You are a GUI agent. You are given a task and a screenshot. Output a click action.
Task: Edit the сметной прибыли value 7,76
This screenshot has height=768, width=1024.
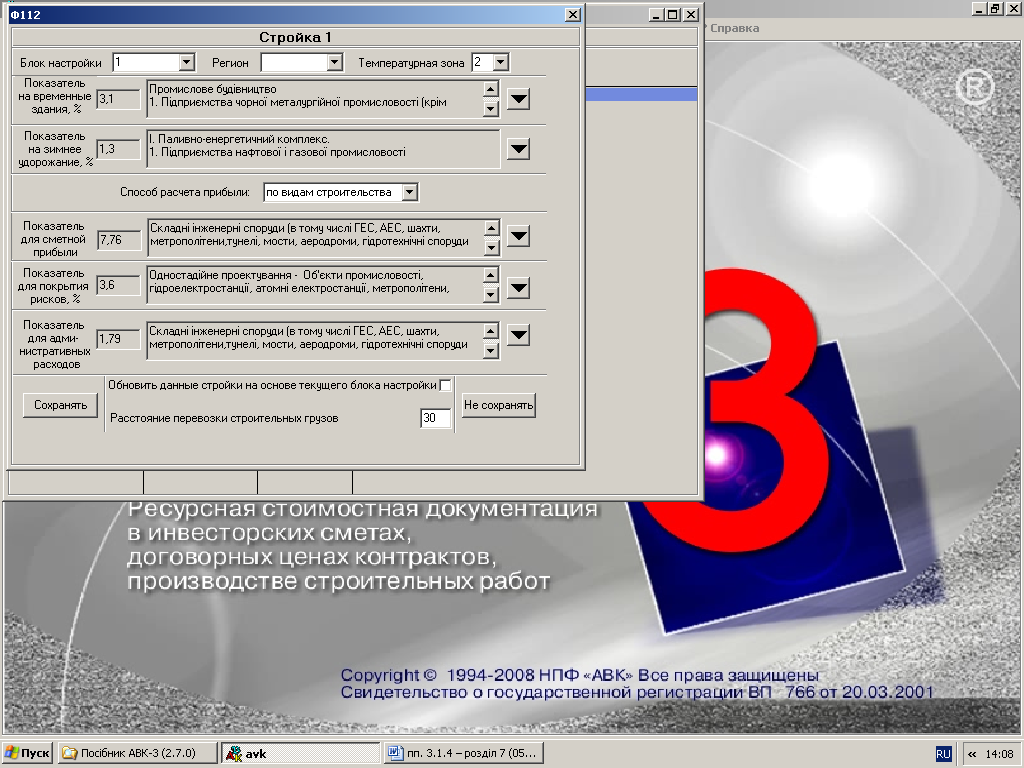[119, 240]
